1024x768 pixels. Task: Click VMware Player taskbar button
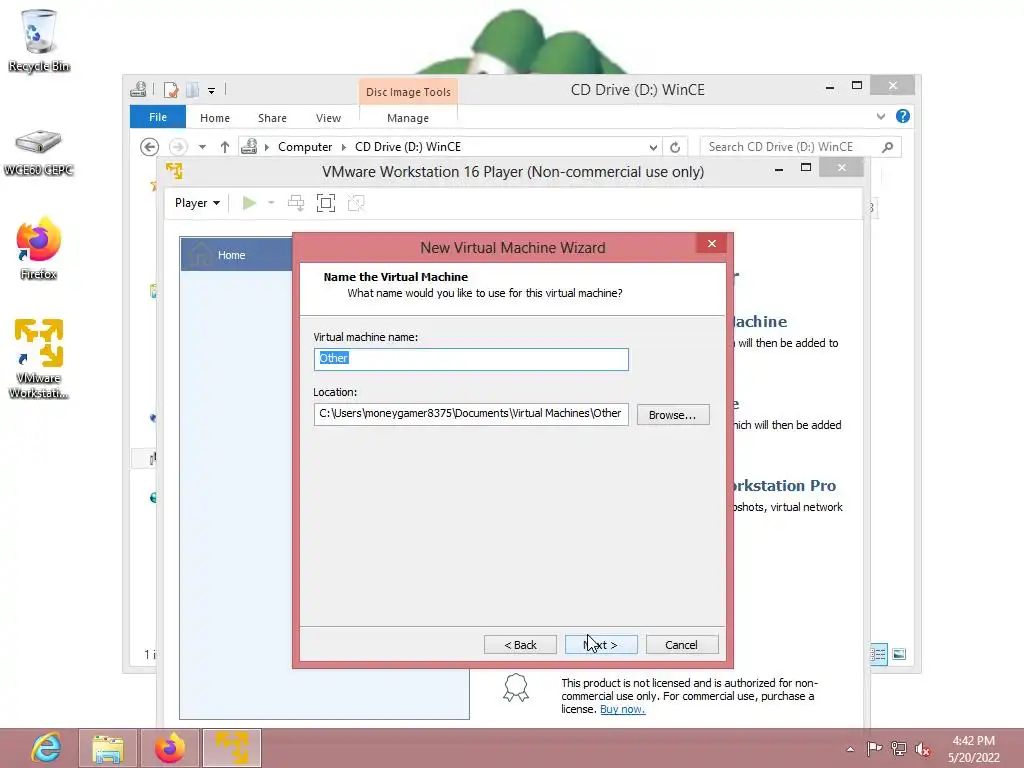pos(232,748)
